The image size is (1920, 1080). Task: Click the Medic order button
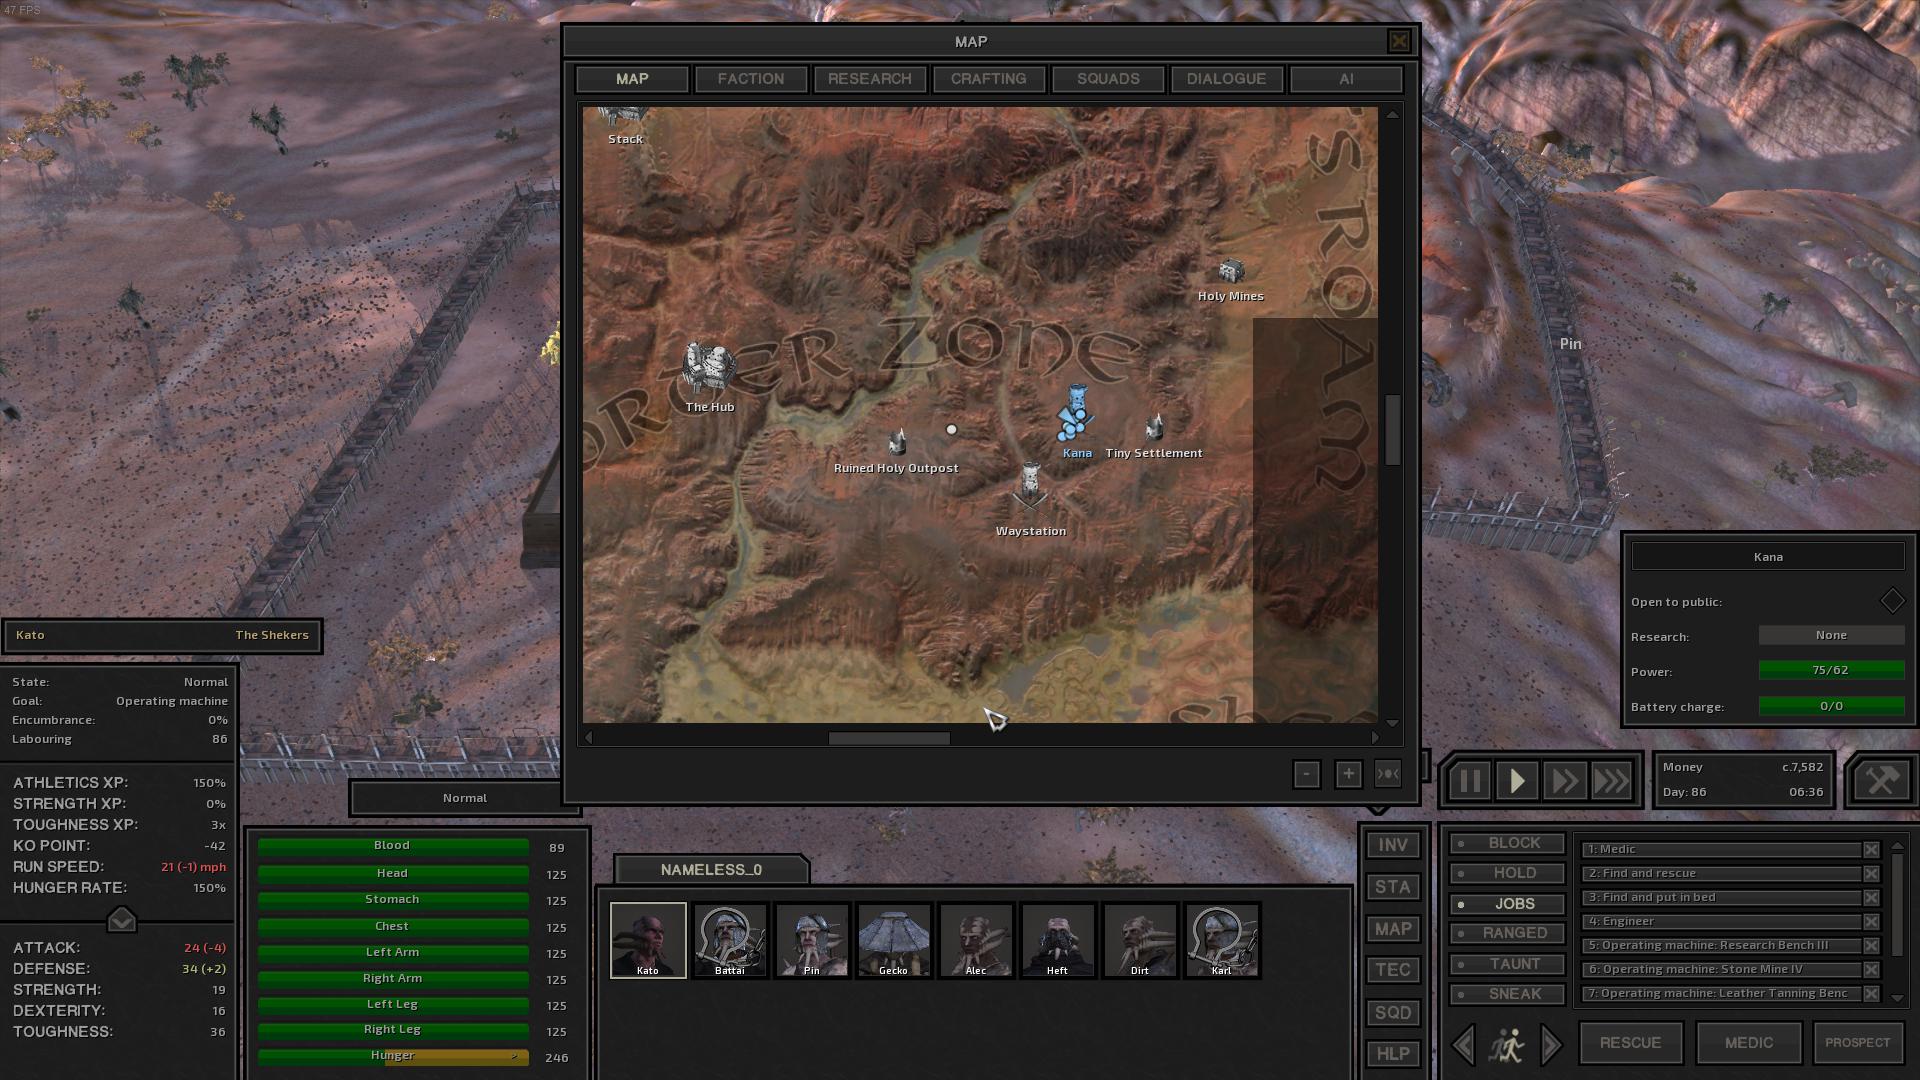[1749, 1043]
